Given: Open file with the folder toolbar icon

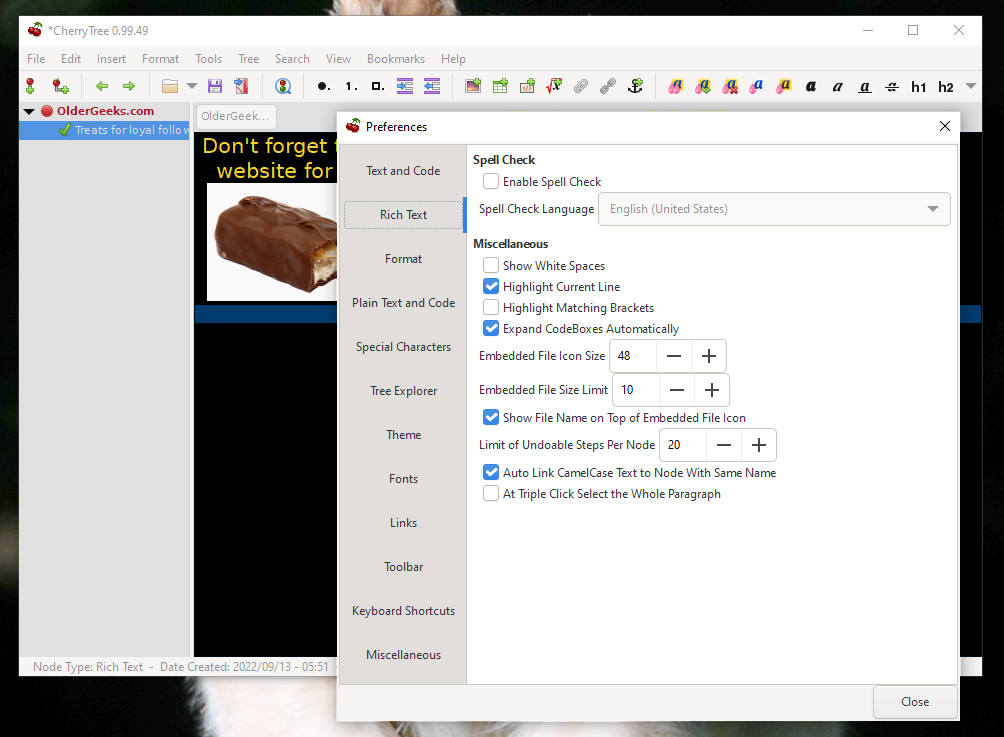Looking at the screenshot, I should click(170, 86).
